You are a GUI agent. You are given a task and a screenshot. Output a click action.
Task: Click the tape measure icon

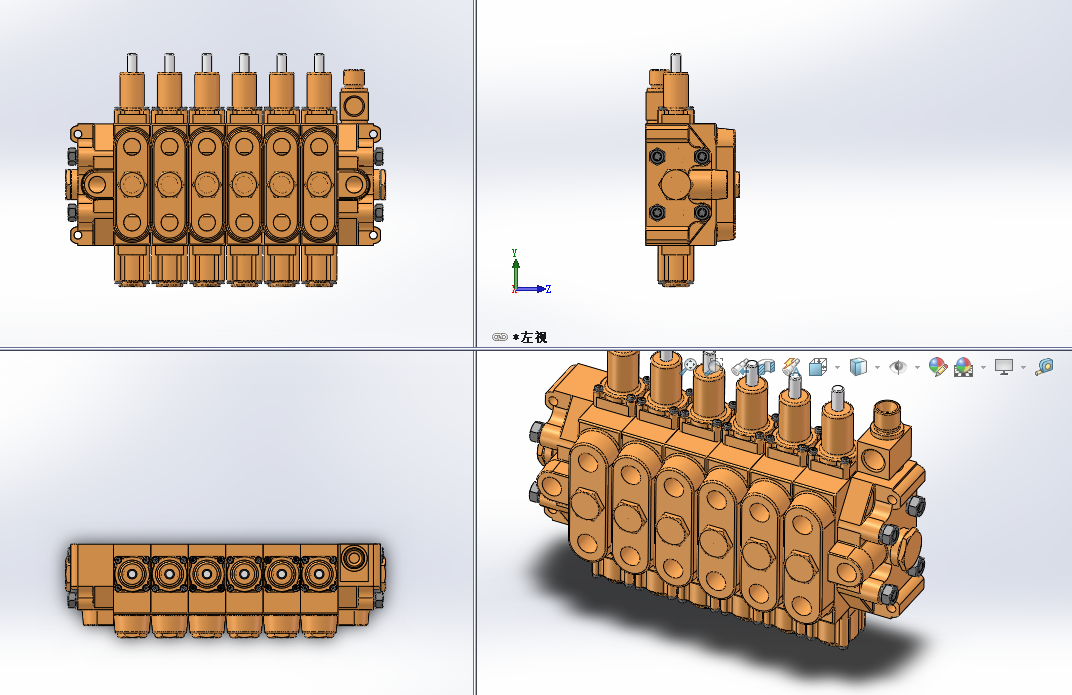pyautogui.click(x=1043, y=367)
